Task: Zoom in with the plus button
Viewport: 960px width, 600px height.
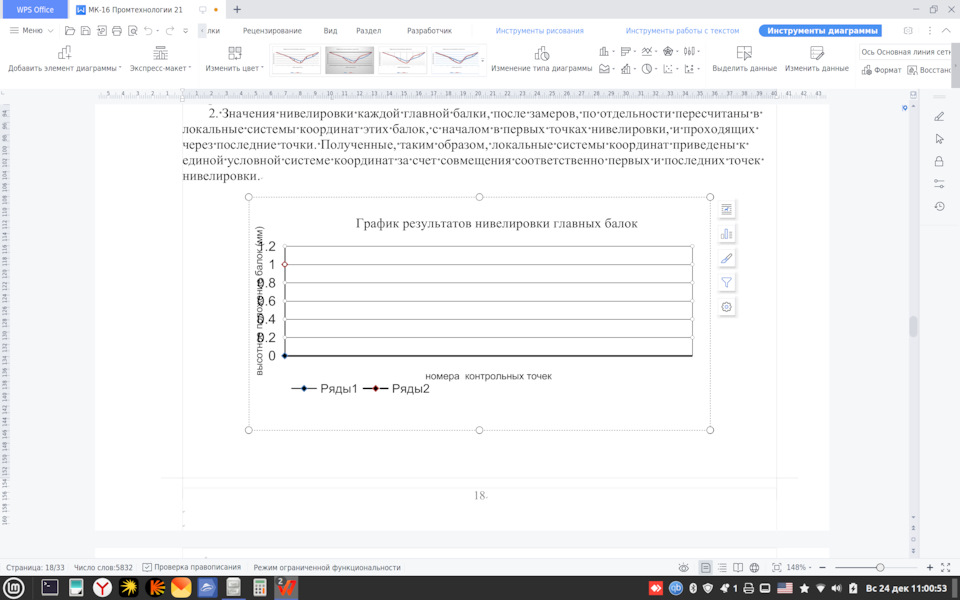Action: 929,568
